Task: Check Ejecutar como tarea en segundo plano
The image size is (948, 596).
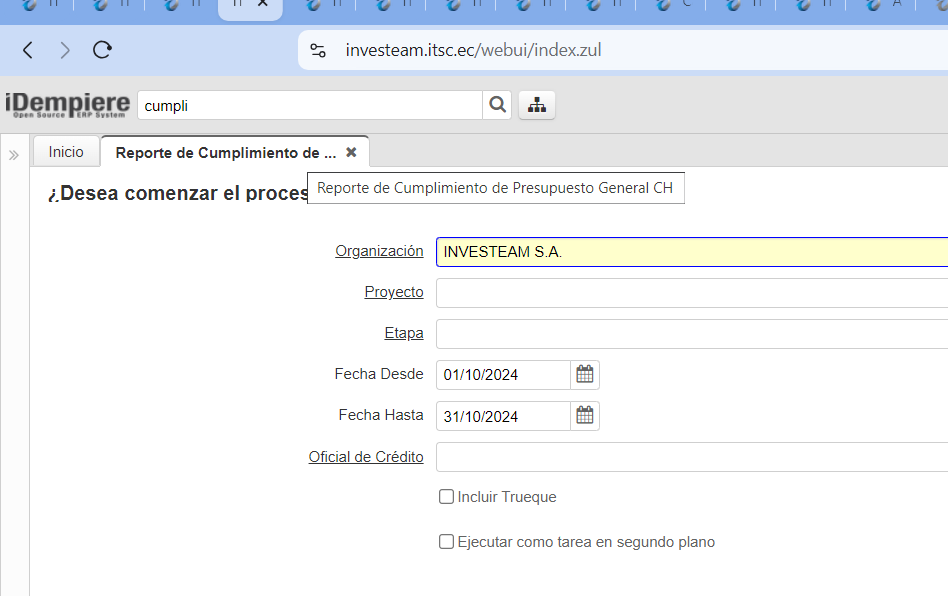Action: click(x=447, y=542)
